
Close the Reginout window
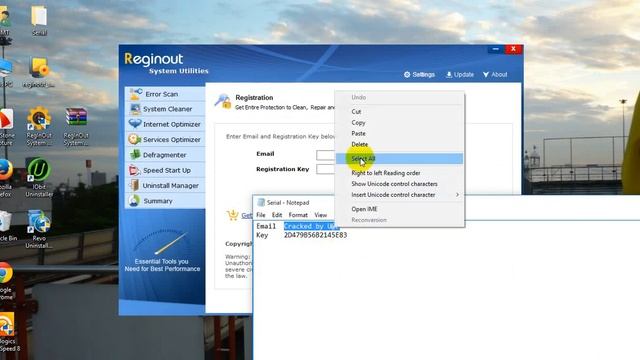[513, 49]
